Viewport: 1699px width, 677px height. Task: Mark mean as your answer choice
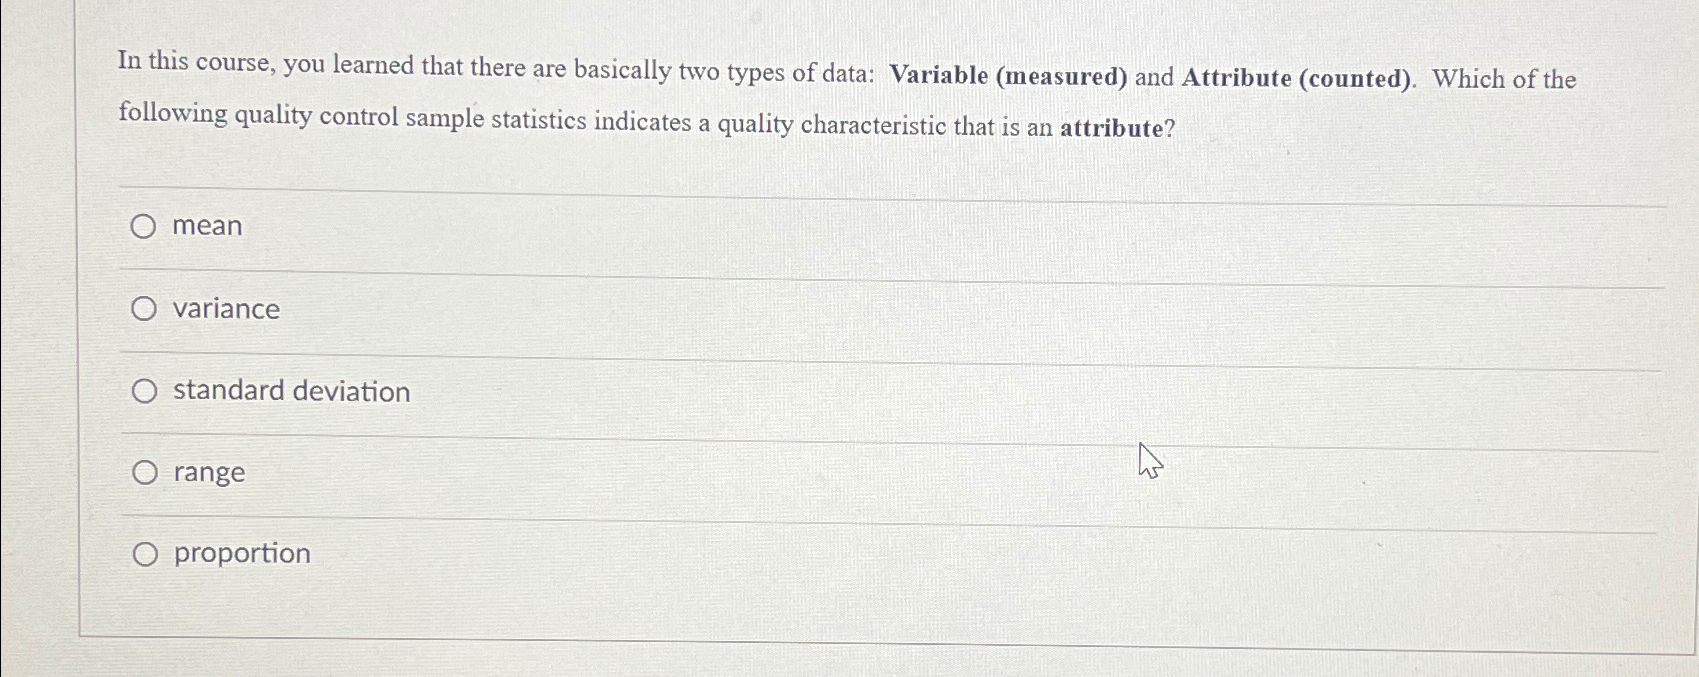coord(145,226)
